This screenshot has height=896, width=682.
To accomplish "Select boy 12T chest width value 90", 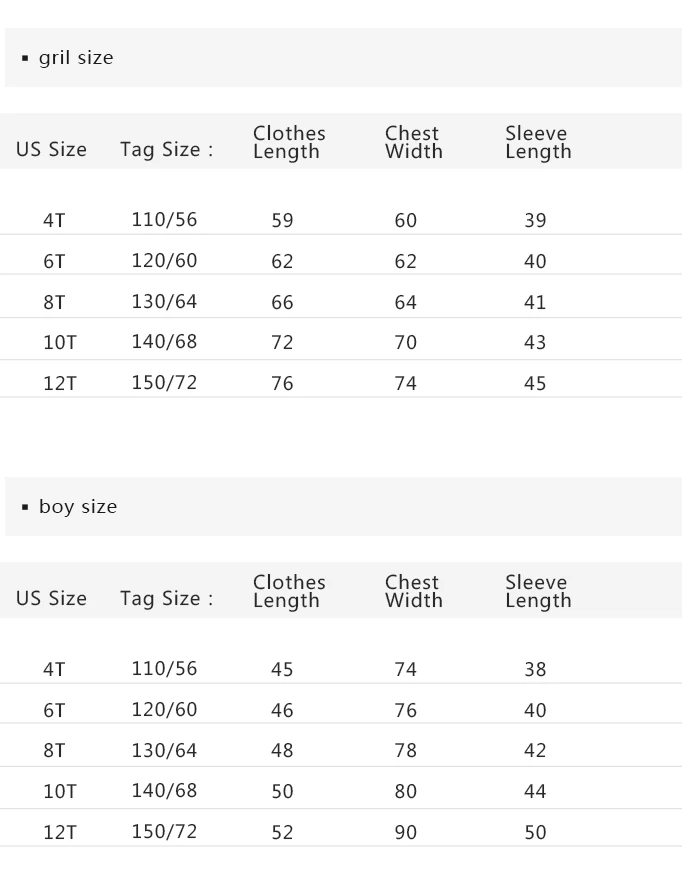I will [x=405, y=832].
